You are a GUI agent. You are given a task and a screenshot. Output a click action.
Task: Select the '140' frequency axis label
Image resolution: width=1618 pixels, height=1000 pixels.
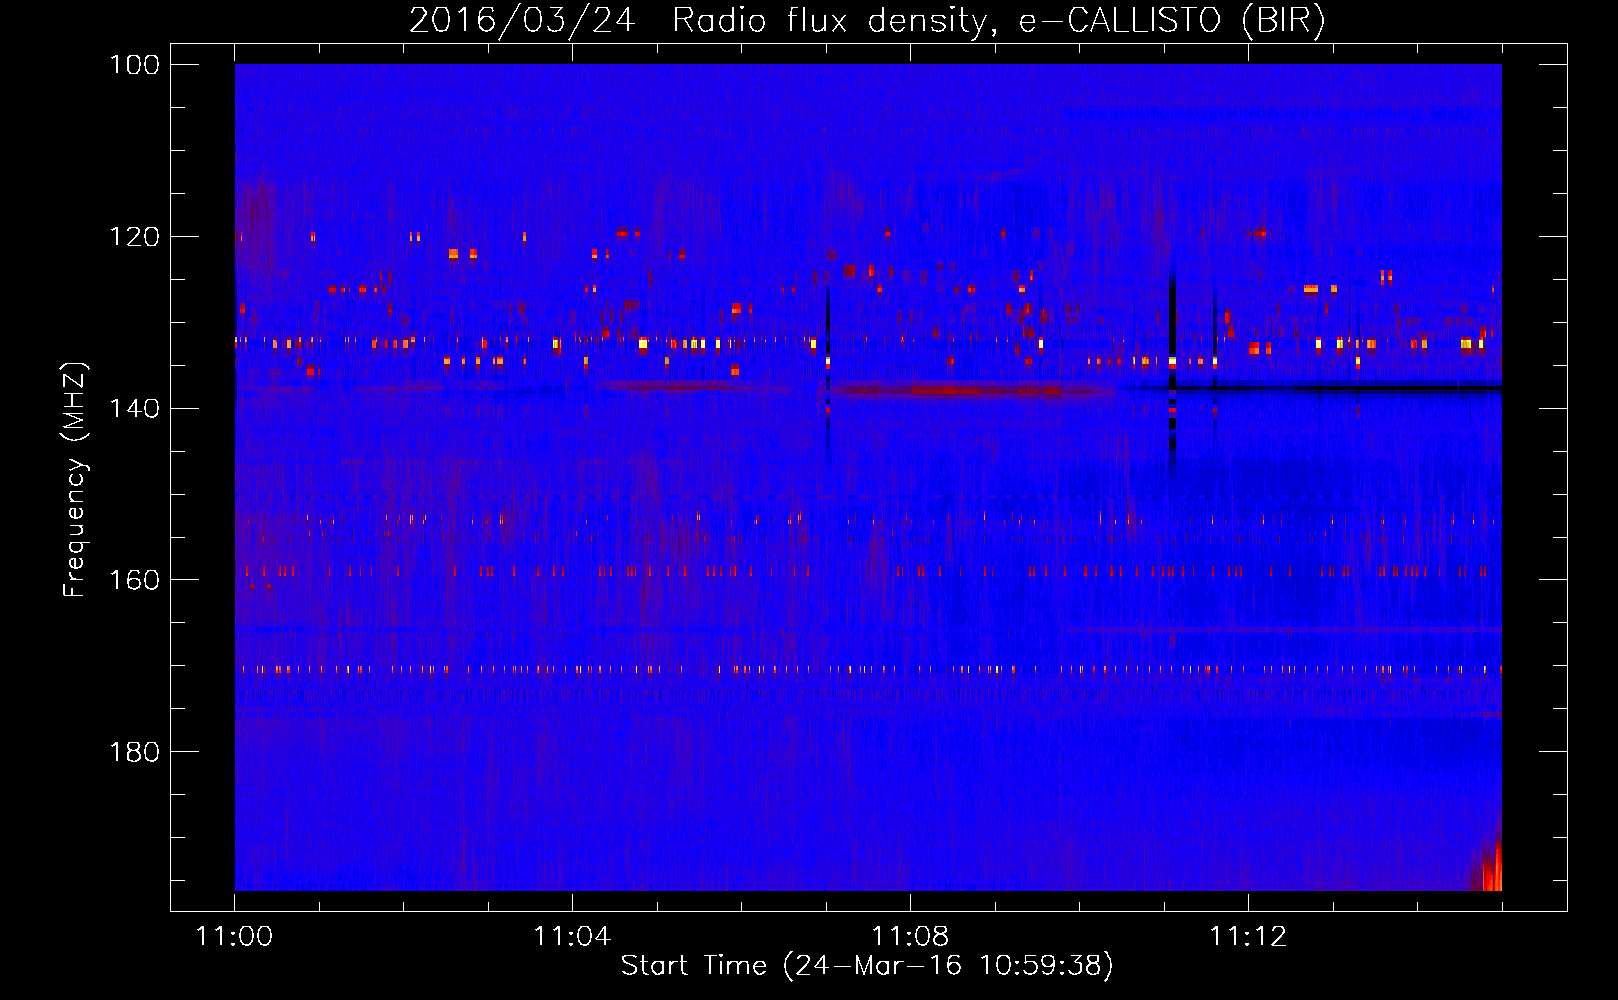(x=135, y=409)
